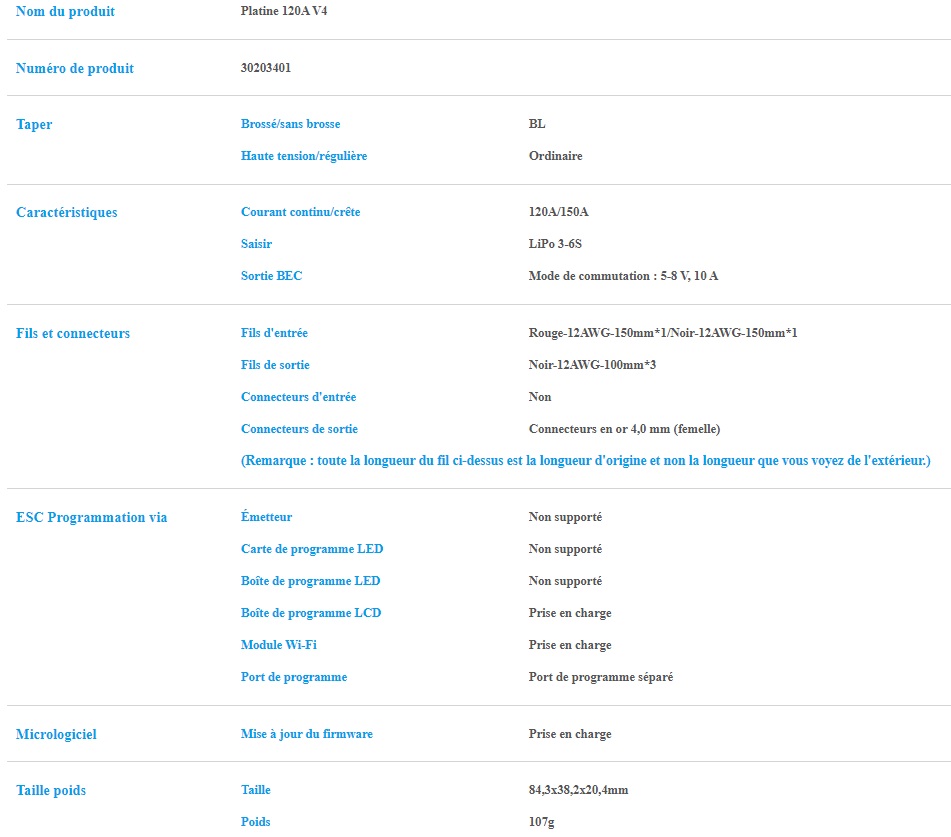This screenshot has height=837, width=951.
Task: Select the 'Module Wi-Fi' label
Action: tap(278, 645)
